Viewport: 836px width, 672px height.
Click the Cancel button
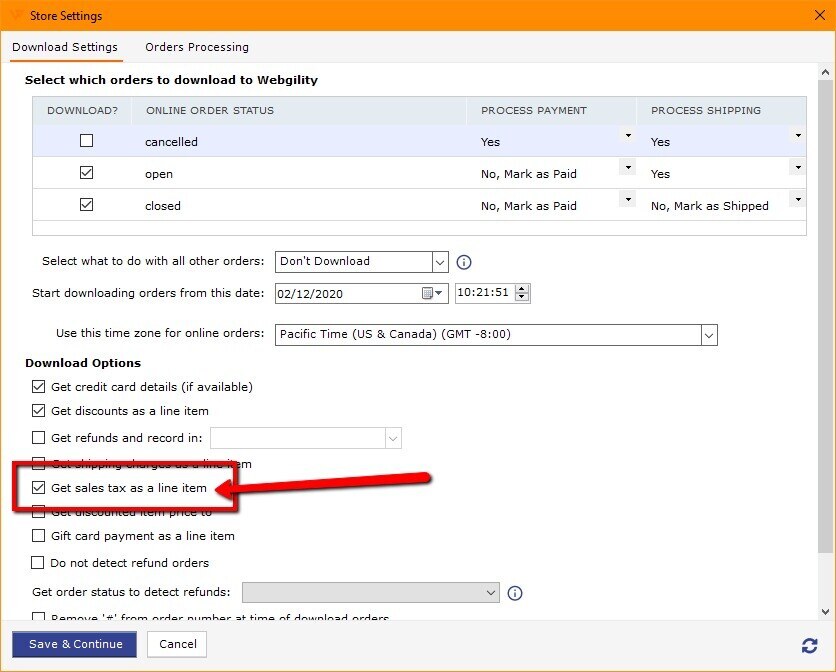[x=177, y=644]
